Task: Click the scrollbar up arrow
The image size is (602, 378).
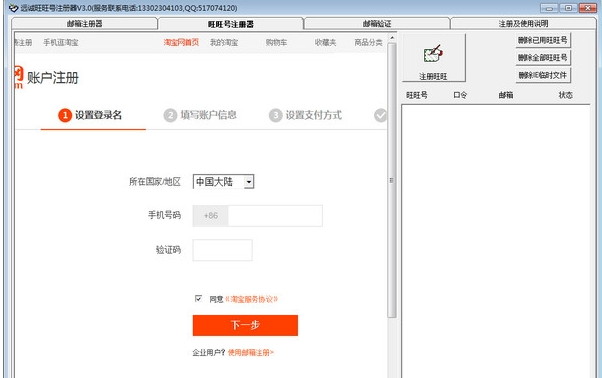Action: (x=392, y=38)
